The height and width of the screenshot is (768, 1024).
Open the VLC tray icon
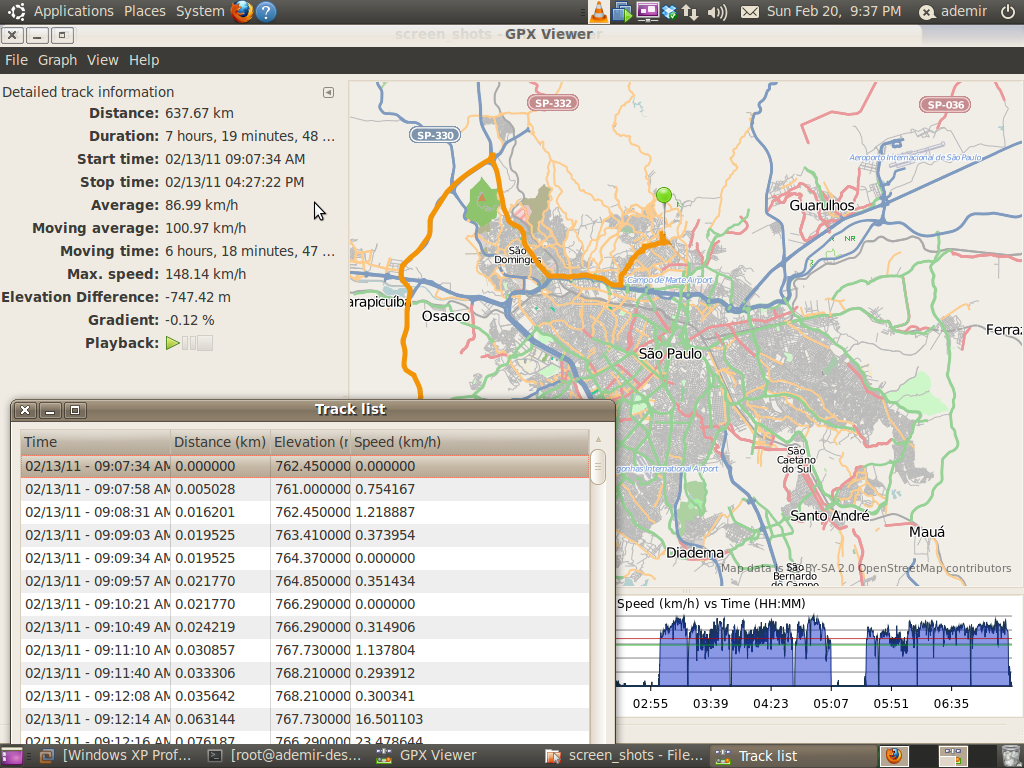point(598,12)
